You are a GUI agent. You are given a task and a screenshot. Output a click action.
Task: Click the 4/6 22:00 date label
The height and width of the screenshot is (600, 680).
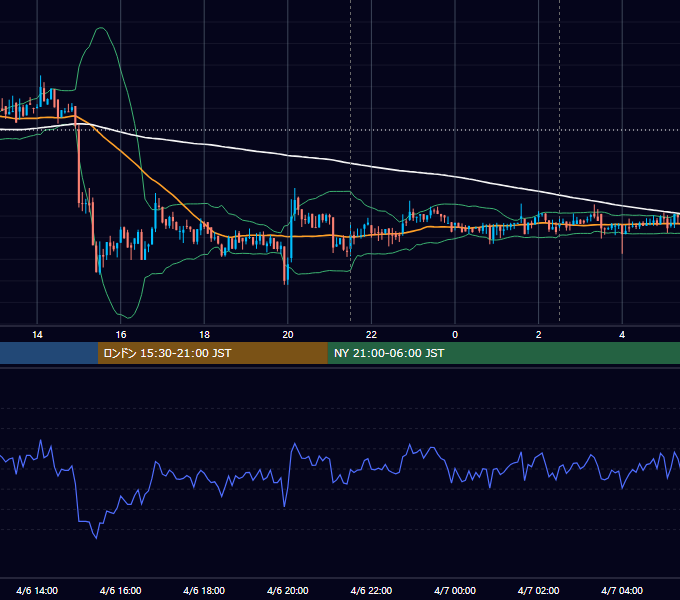(x=371, y=590)
